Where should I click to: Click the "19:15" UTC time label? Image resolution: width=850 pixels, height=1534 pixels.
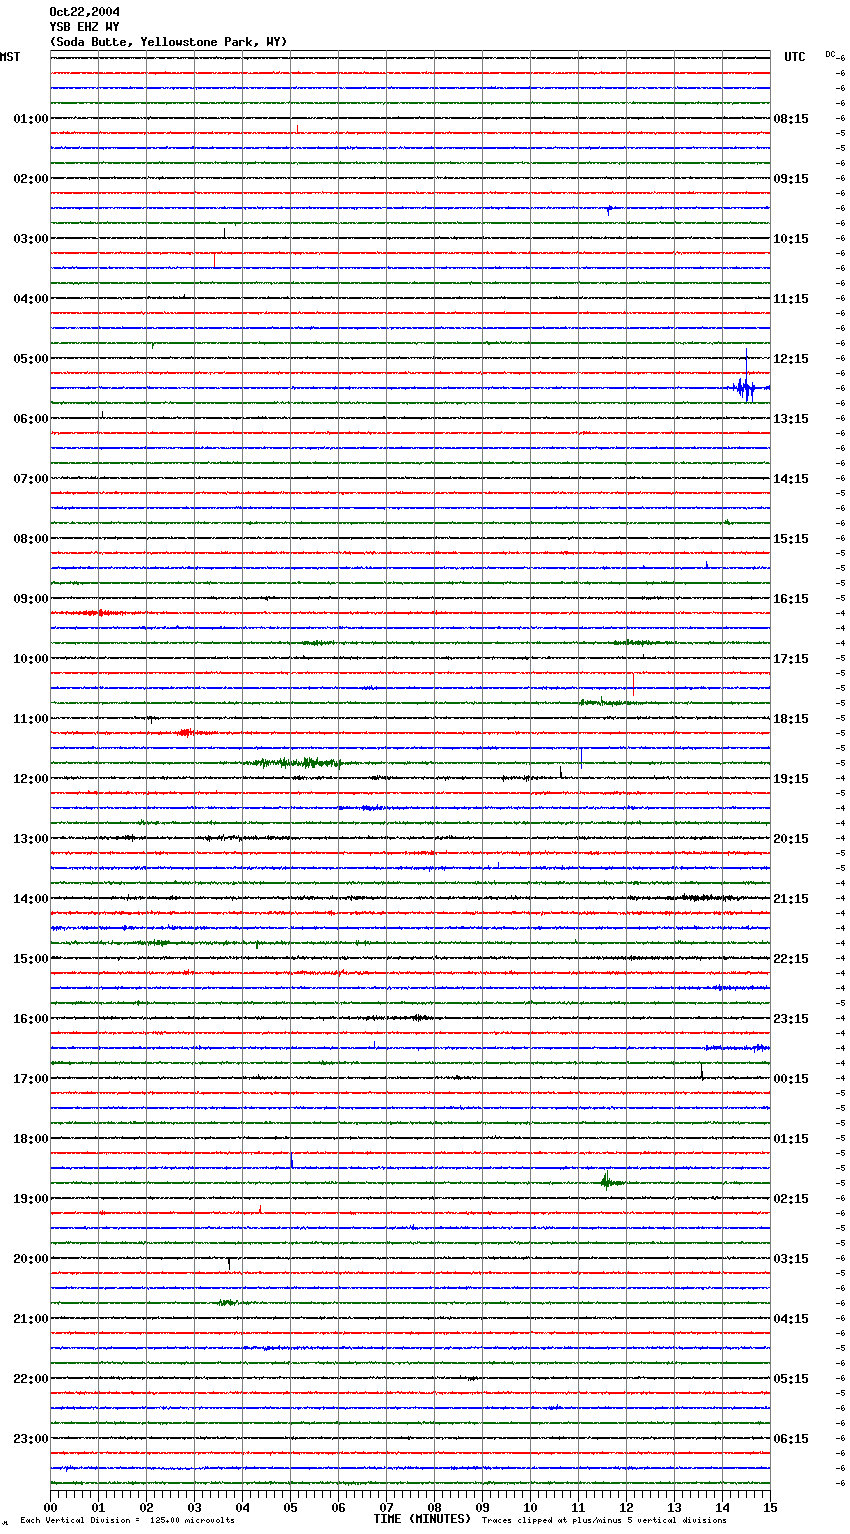pyautogui.click(x=791, y=779)
